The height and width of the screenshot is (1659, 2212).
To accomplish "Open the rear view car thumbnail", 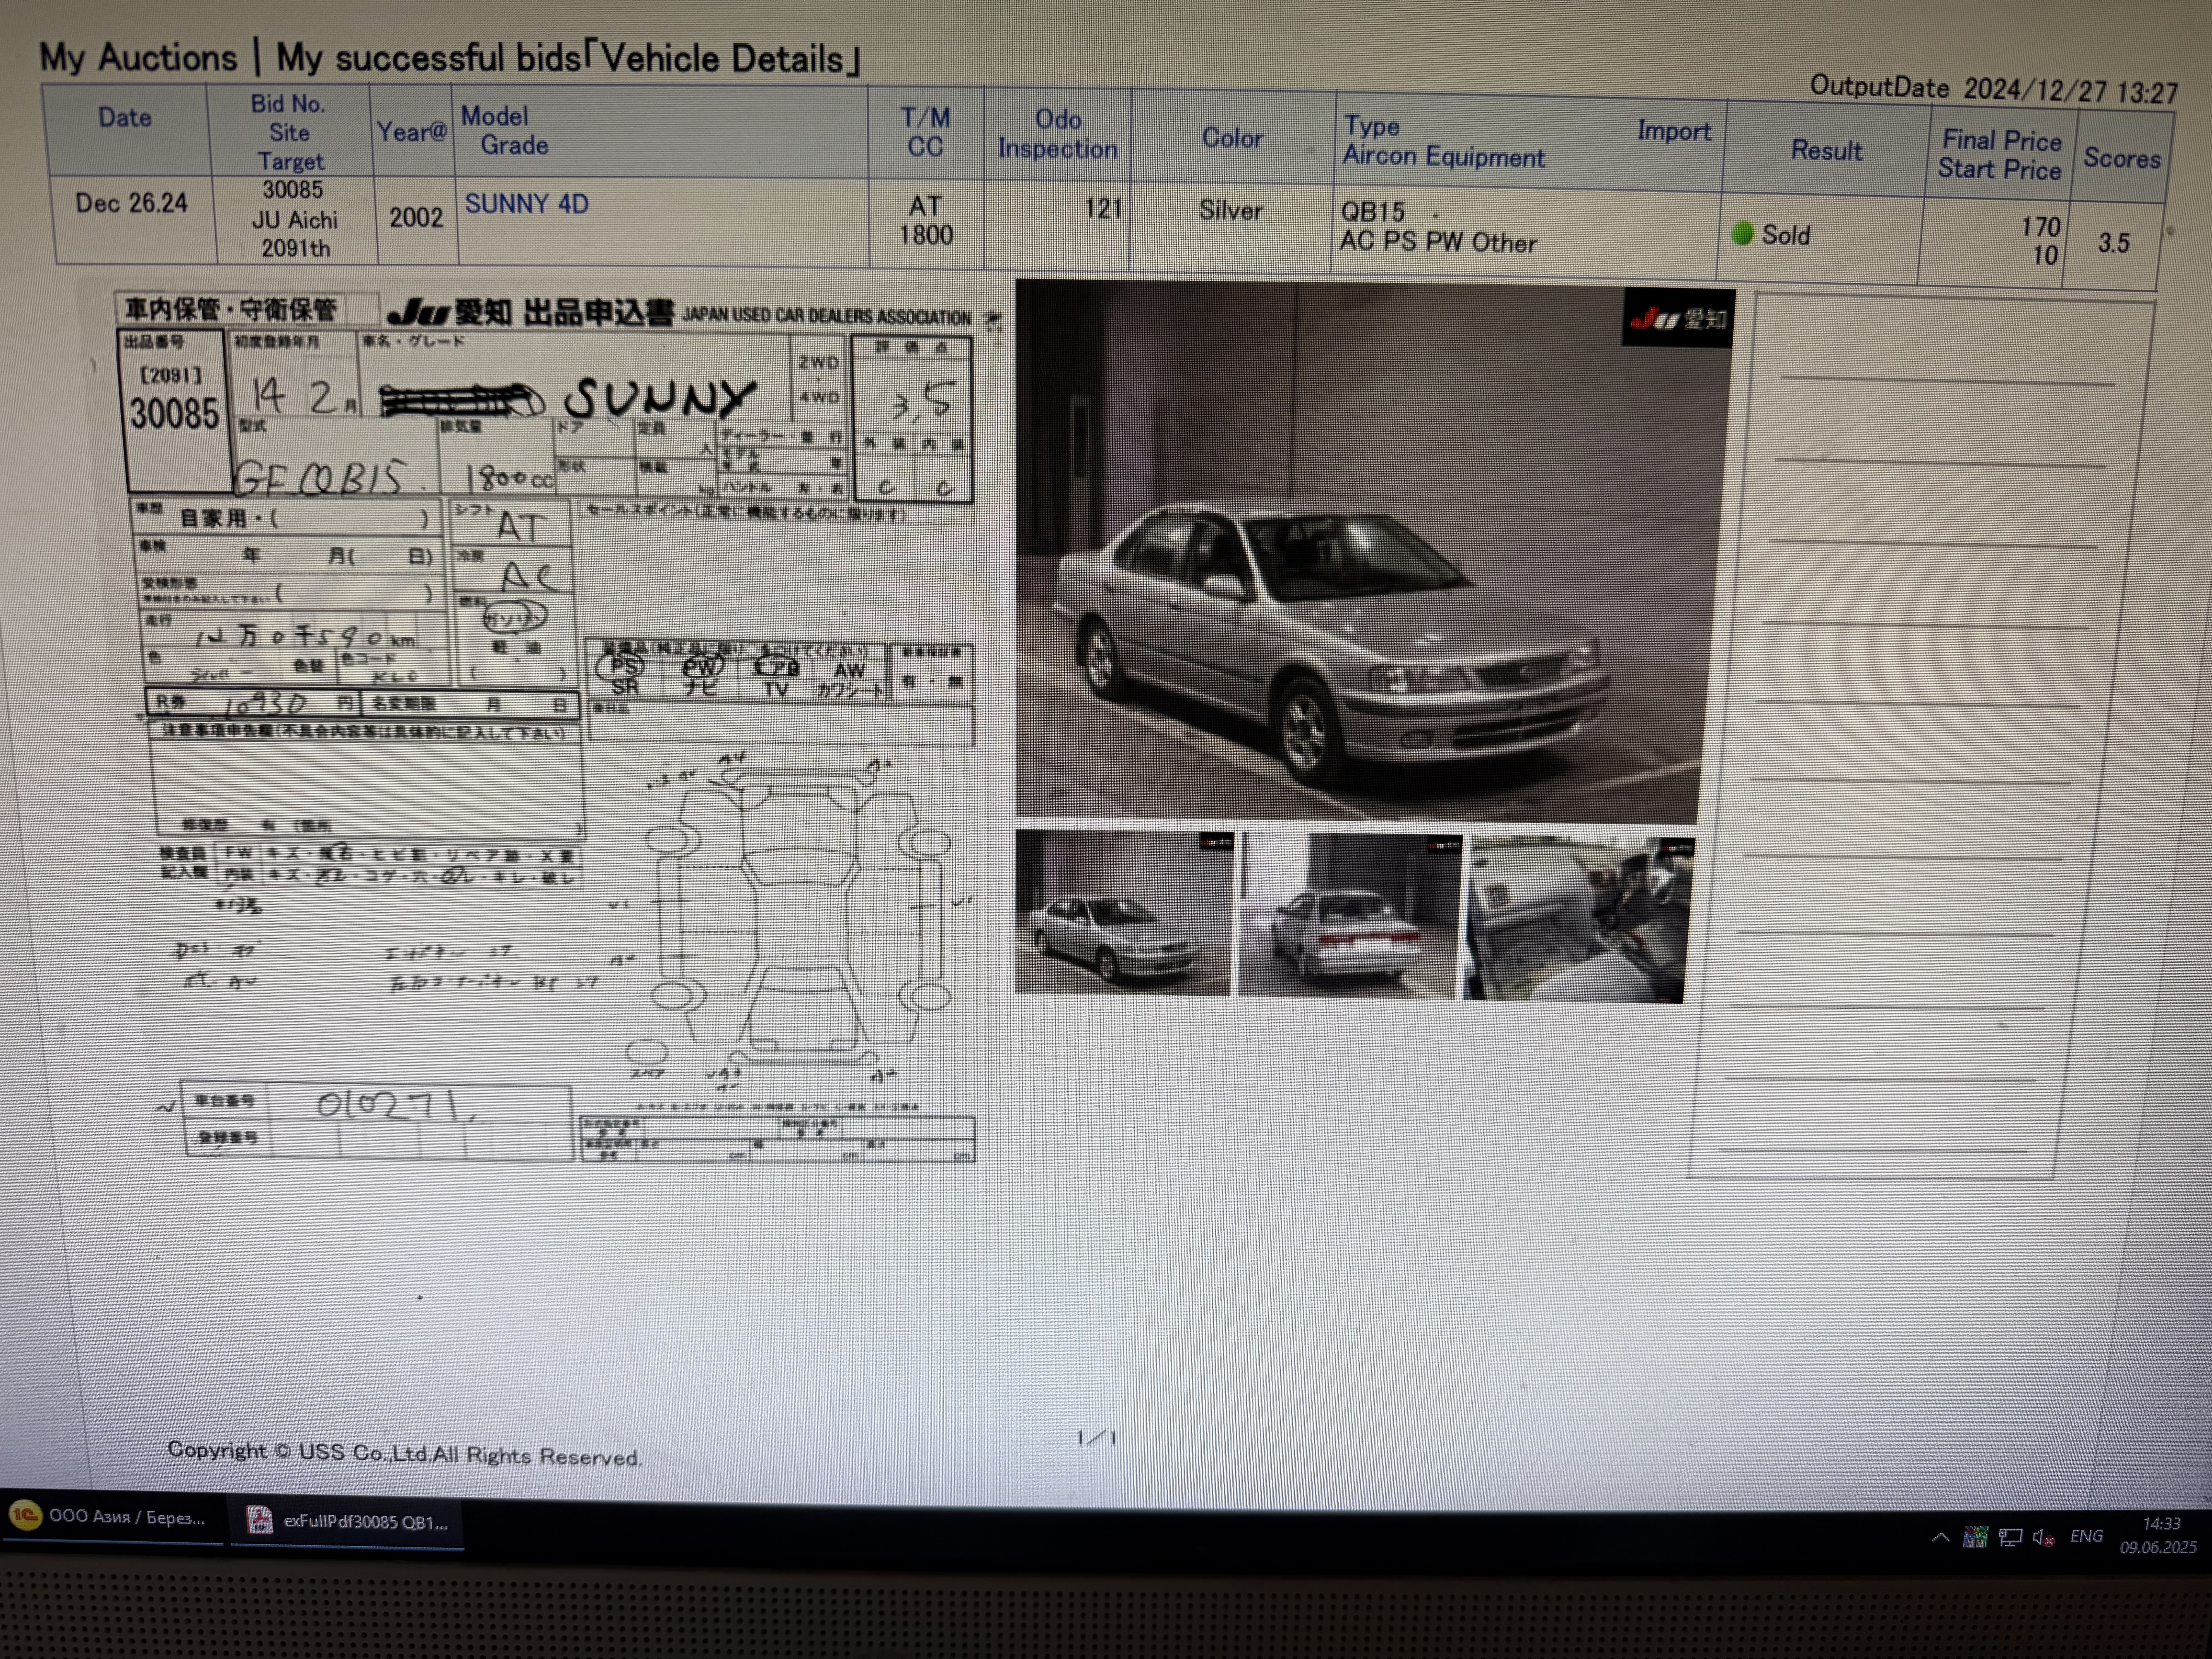I will pyautogui.click(x=1350, y=916).
